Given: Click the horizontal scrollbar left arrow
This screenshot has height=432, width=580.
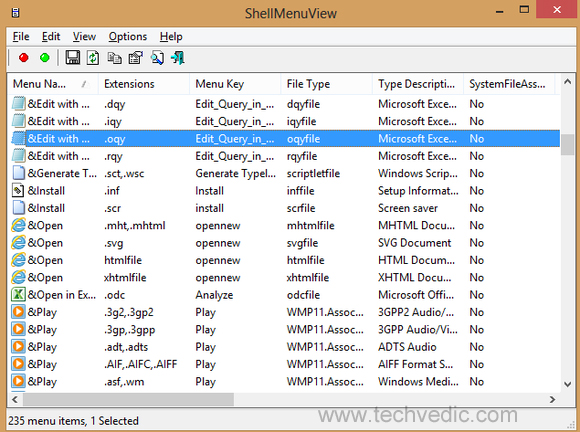Looking at the screenshot, I should coord(15,399).
